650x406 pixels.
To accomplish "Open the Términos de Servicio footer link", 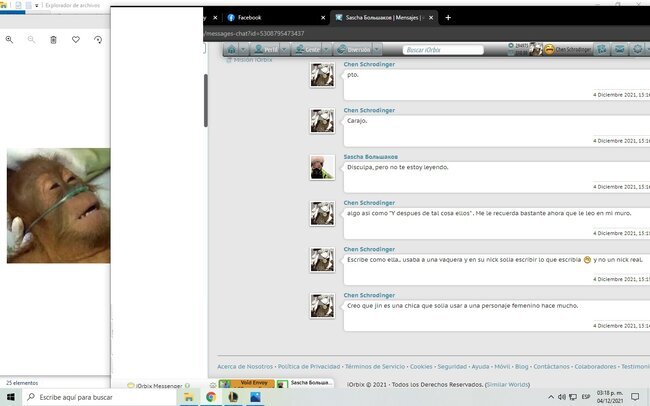I will coord(375,367).
